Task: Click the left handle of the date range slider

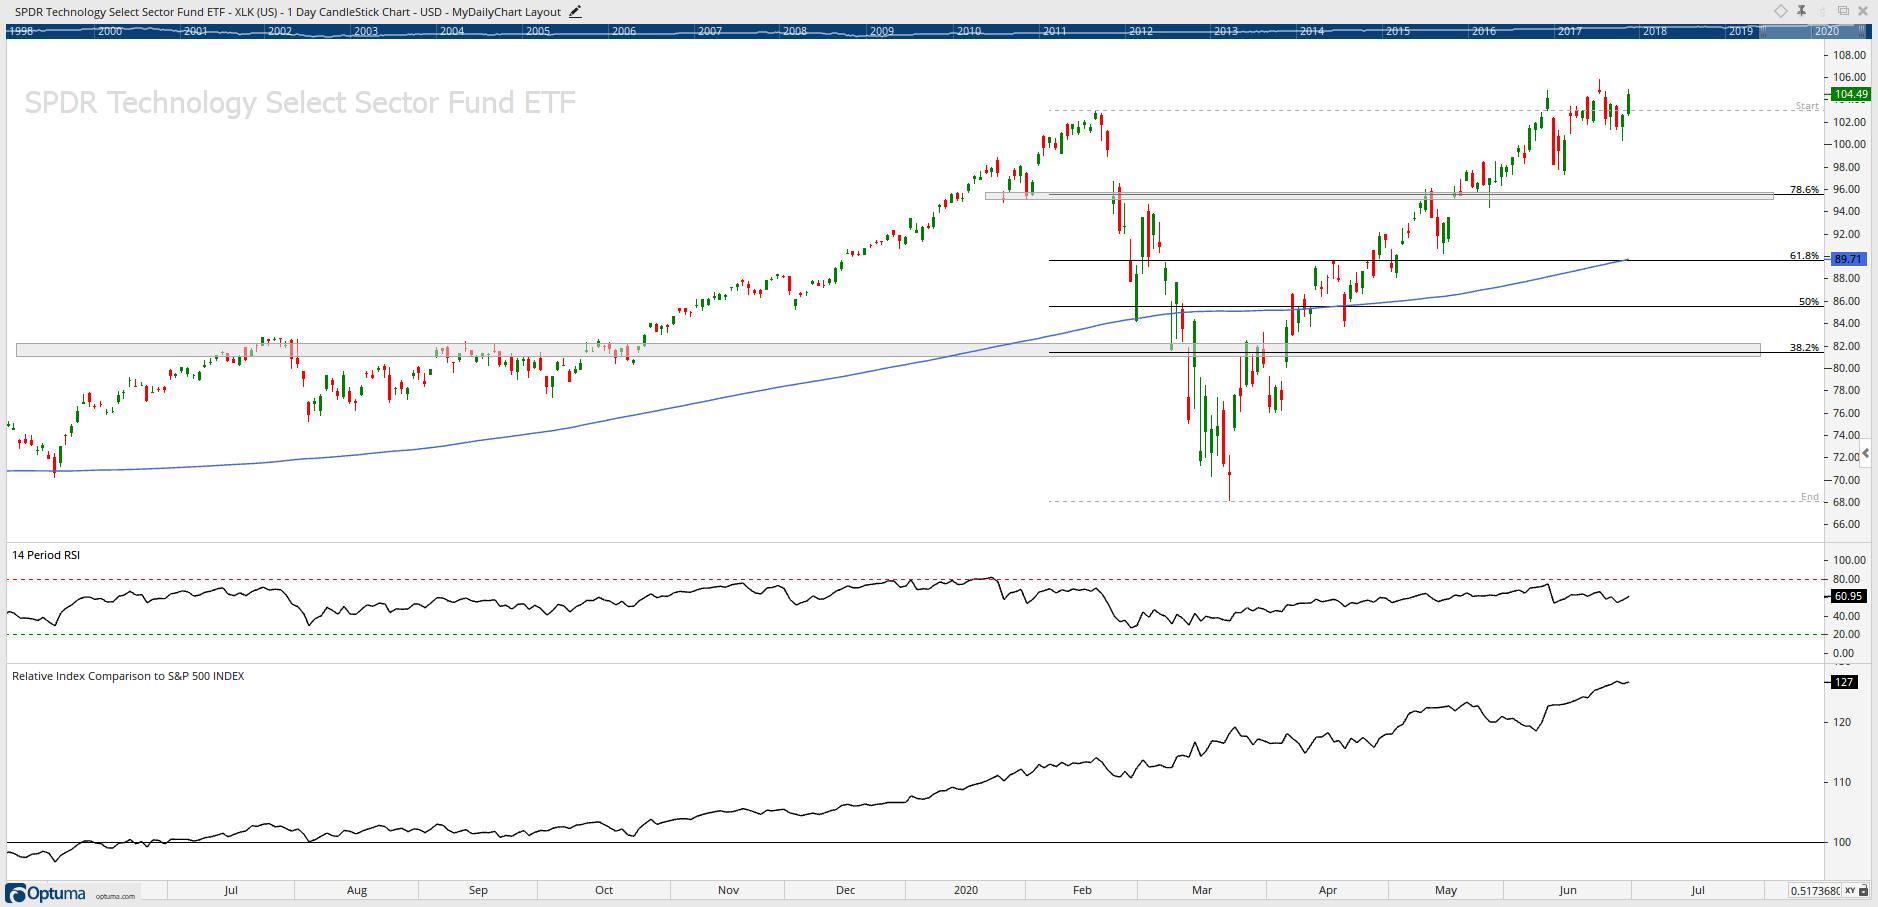Action: coord(1763,31)
